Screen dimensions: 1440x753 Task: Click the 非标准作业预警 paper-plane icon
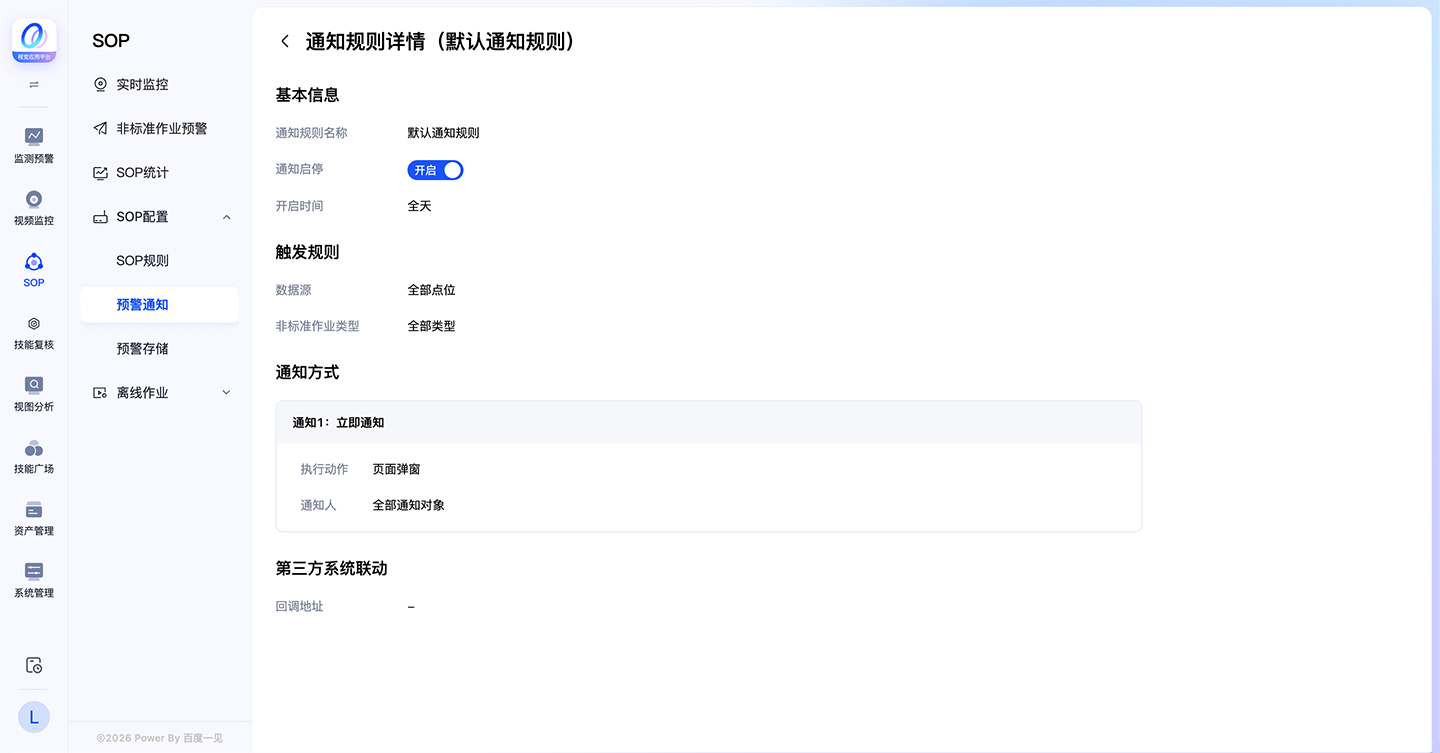[x=100, y=129]
